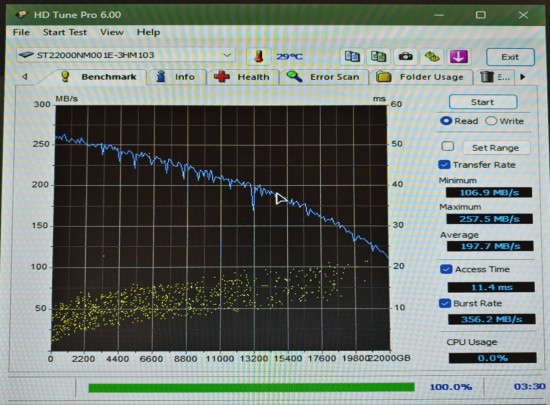This screenshot has height=405, width=550.
Task: Click the 100.0% progress text
Action: 451,387
